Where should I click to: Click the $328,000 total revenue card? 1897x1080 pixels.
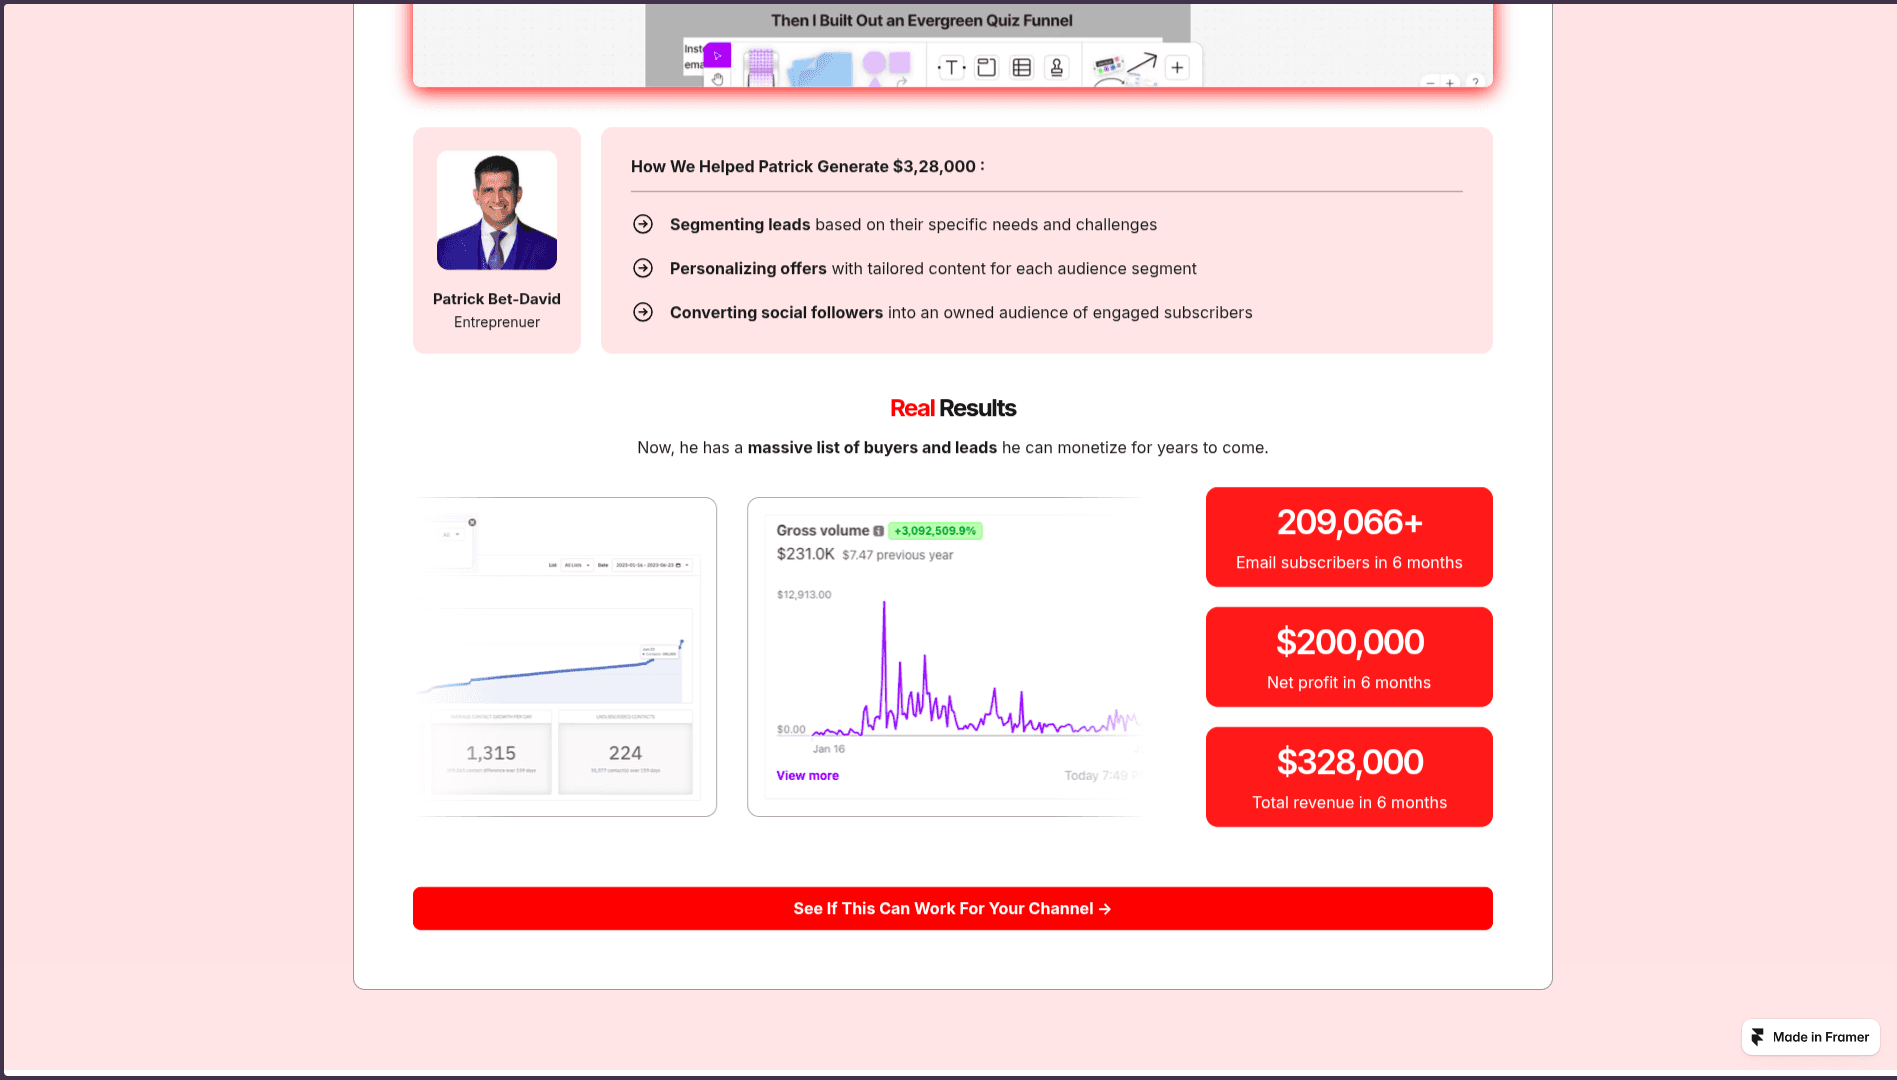click(1349, 777)
